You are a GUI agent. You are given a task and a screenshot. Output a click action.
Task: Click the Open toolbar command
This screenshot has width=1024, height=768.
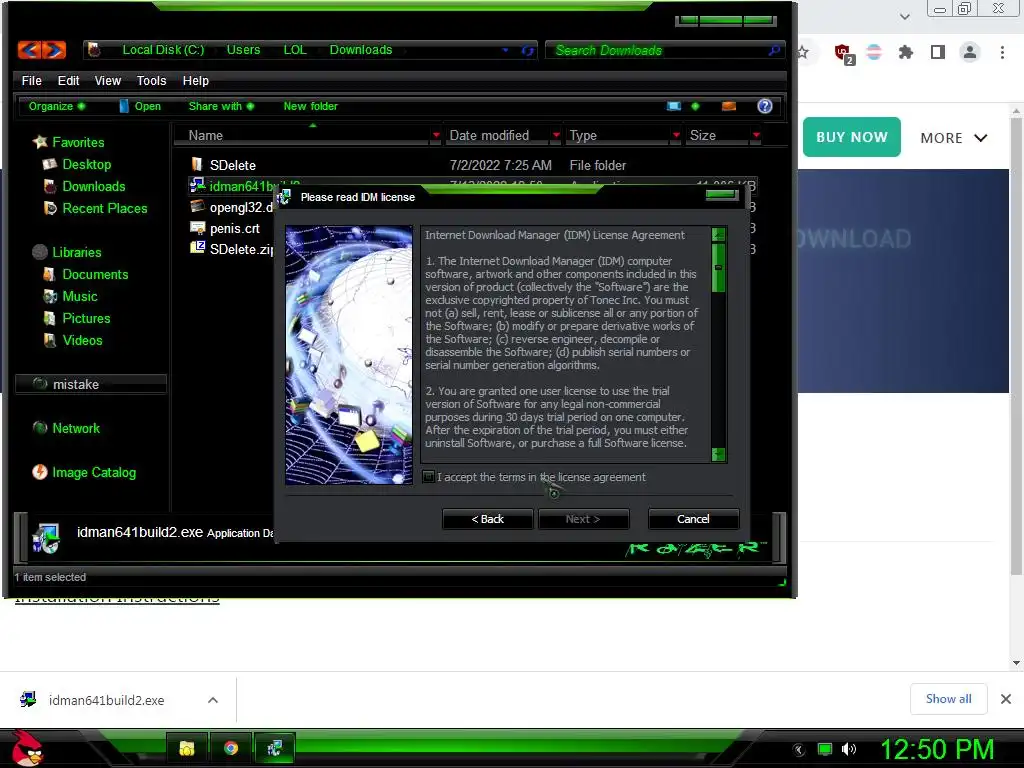140,106
